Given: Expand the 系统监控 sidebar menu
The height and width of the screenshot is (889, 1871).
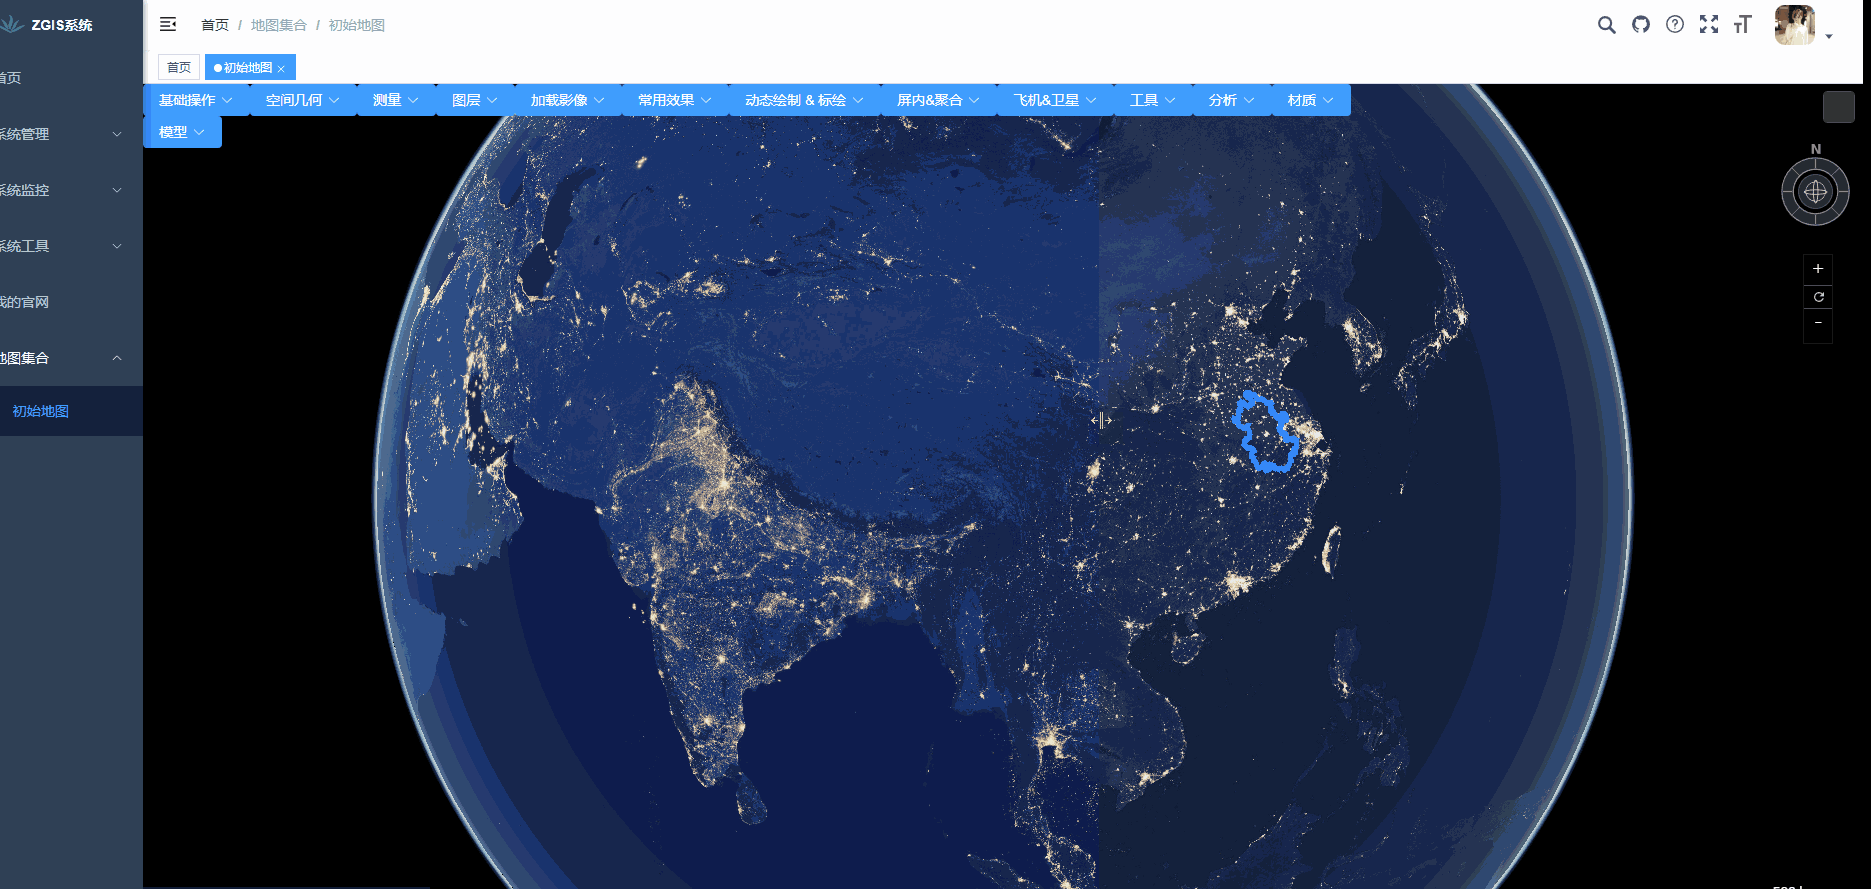Looking at the screenshot, I should (71, 190).
